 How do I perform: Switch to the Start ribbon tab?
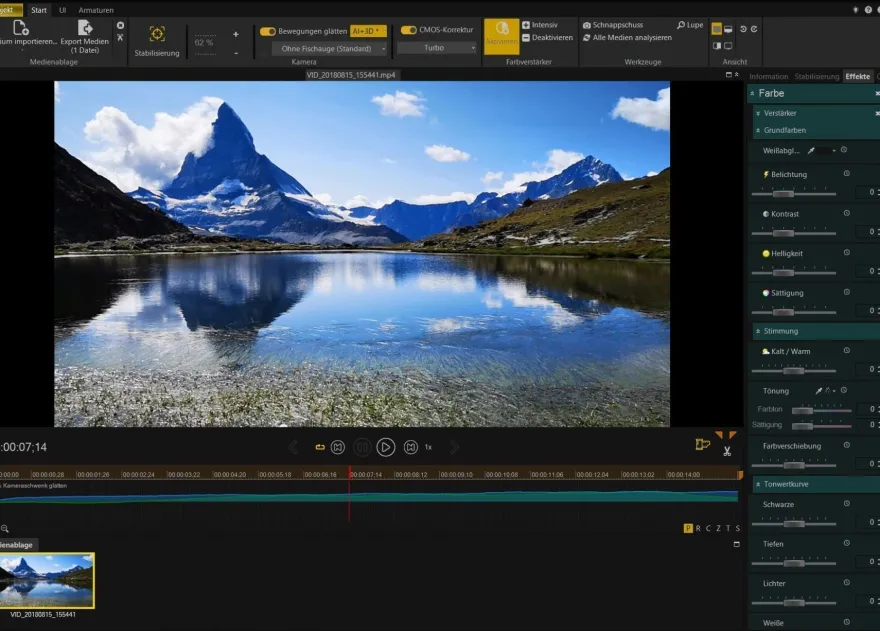click(x=39, y=10)
